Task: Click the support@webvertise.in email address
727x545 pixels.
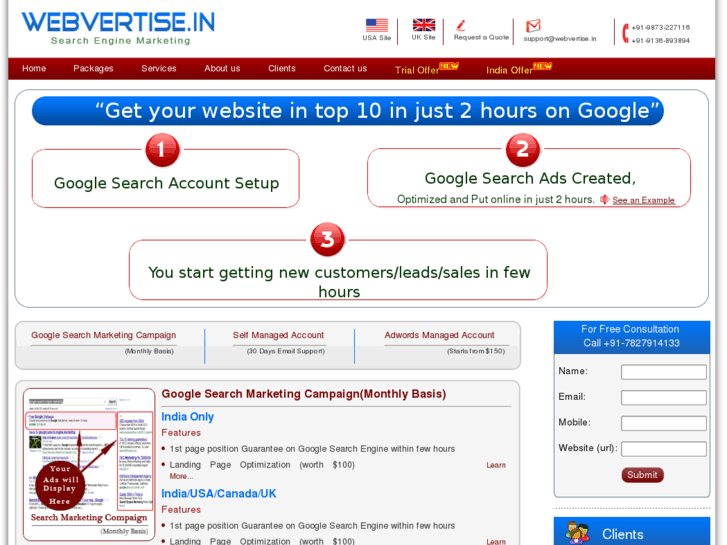Action: (x=560, y=38)
